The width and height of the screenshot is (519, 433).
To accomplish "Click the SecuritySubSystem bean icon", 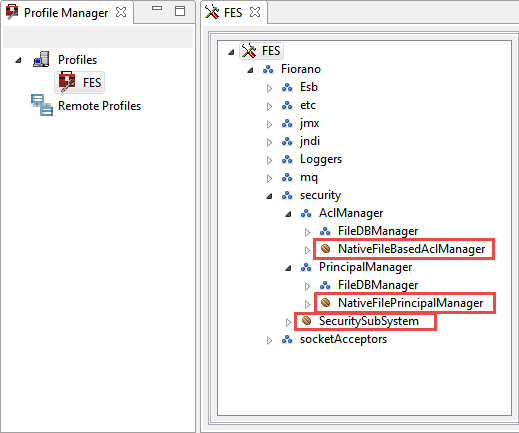I will click(x=306, y=321).
